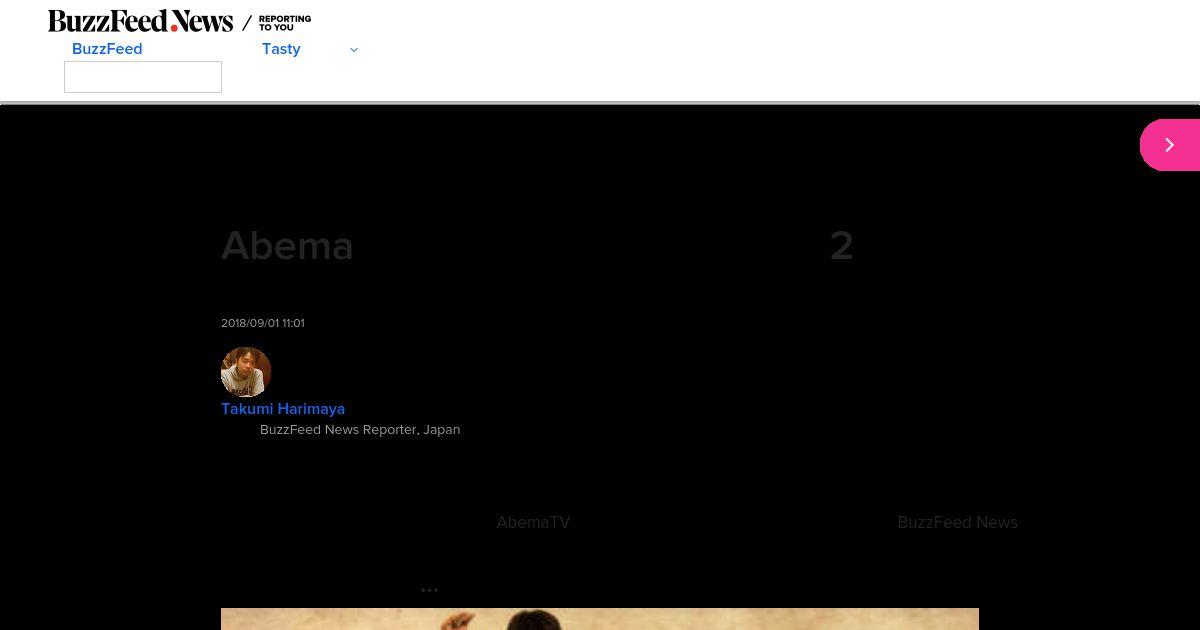Click BuzzFeed News text in the subtitle
Viewport: 1200px width, 630px height.
click(957, 522)
